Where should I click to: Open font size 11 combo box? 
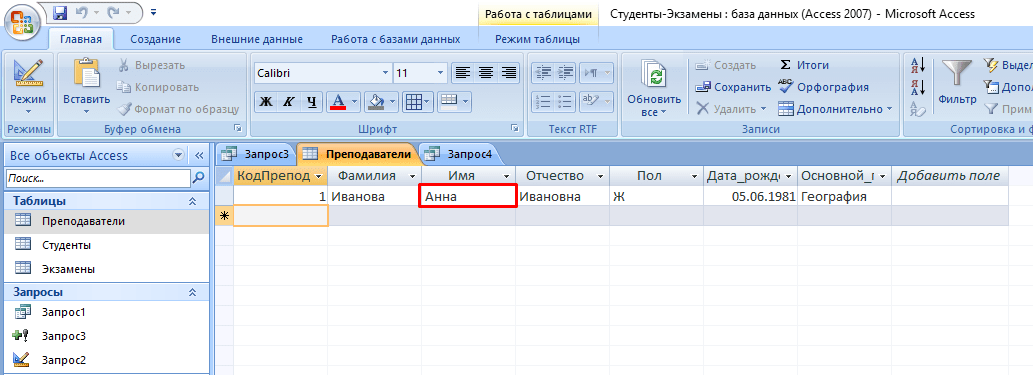(420, 73)
